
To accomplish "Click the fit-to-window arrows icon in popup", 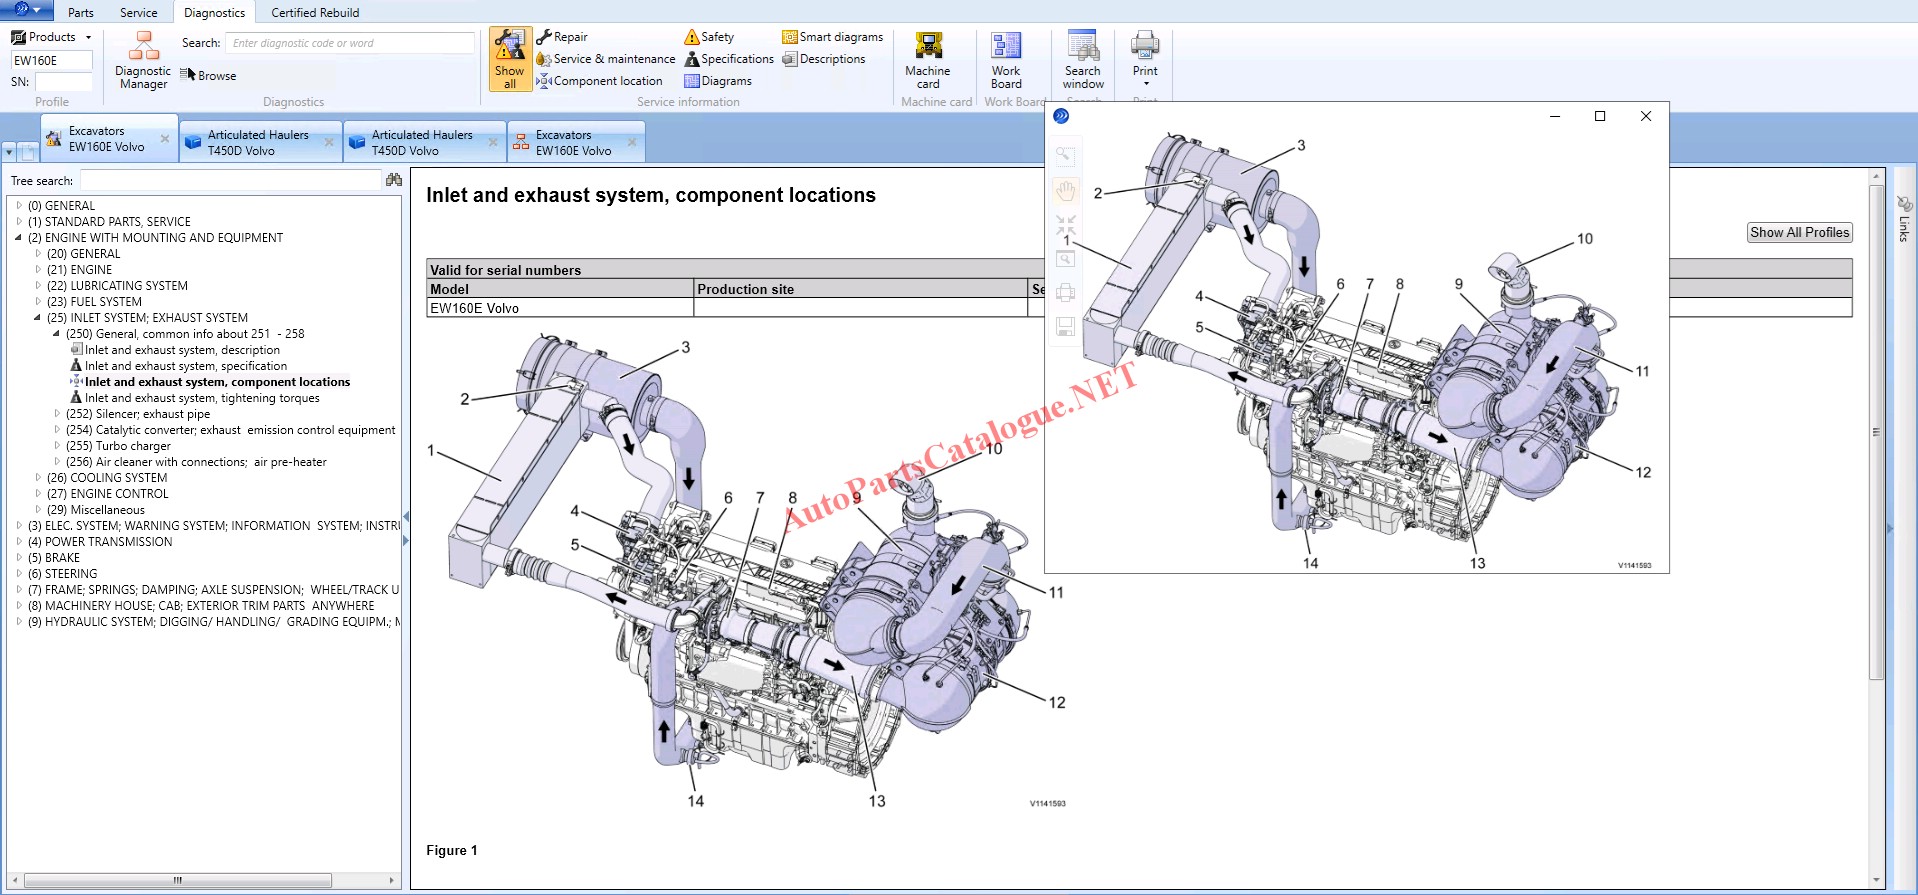I will 1066,224.
